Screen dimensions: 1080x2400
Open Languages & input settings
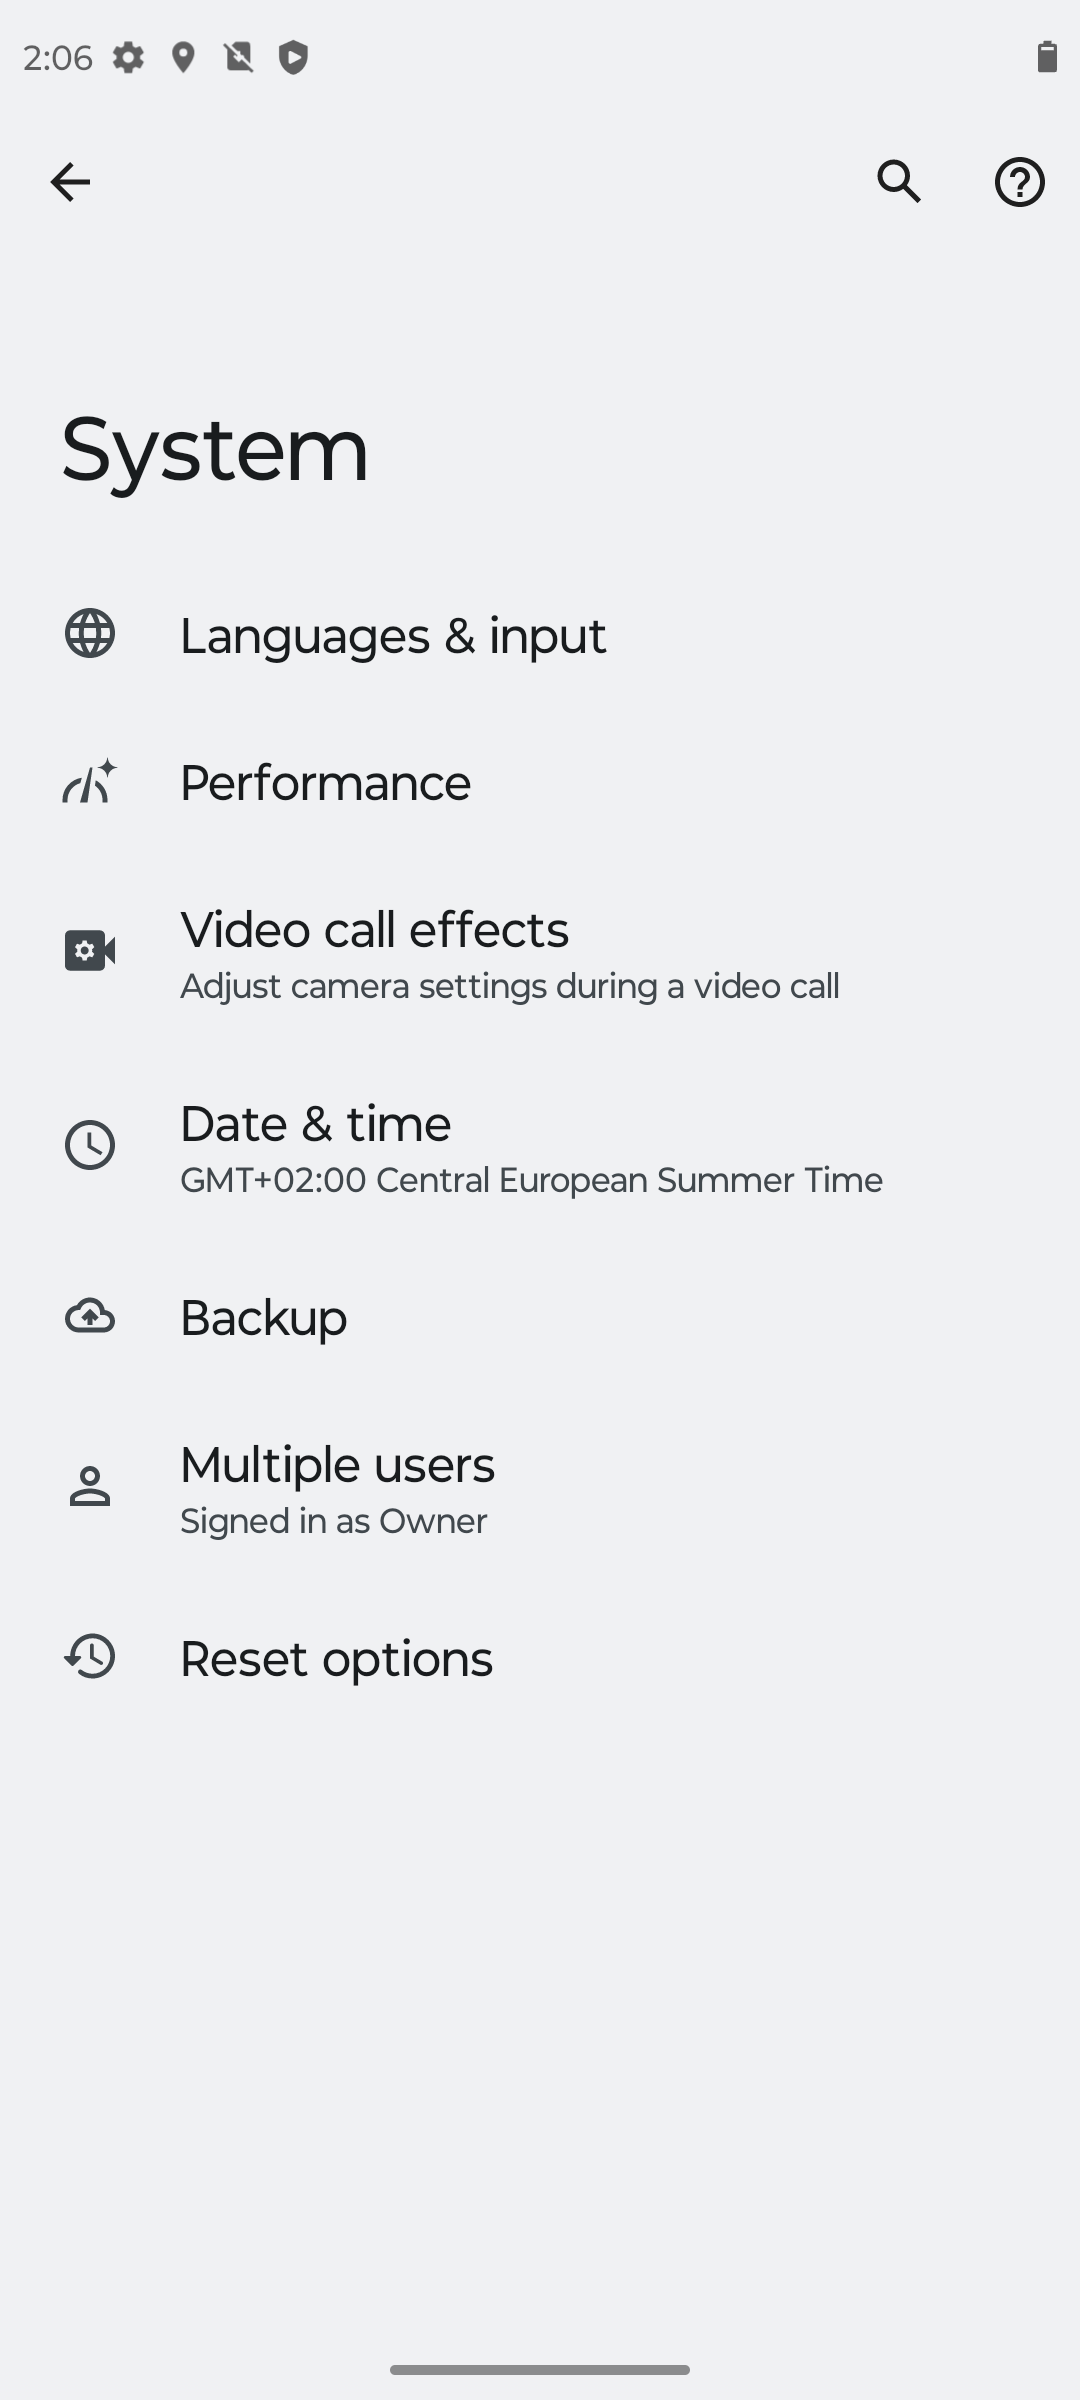pos(540,635)
